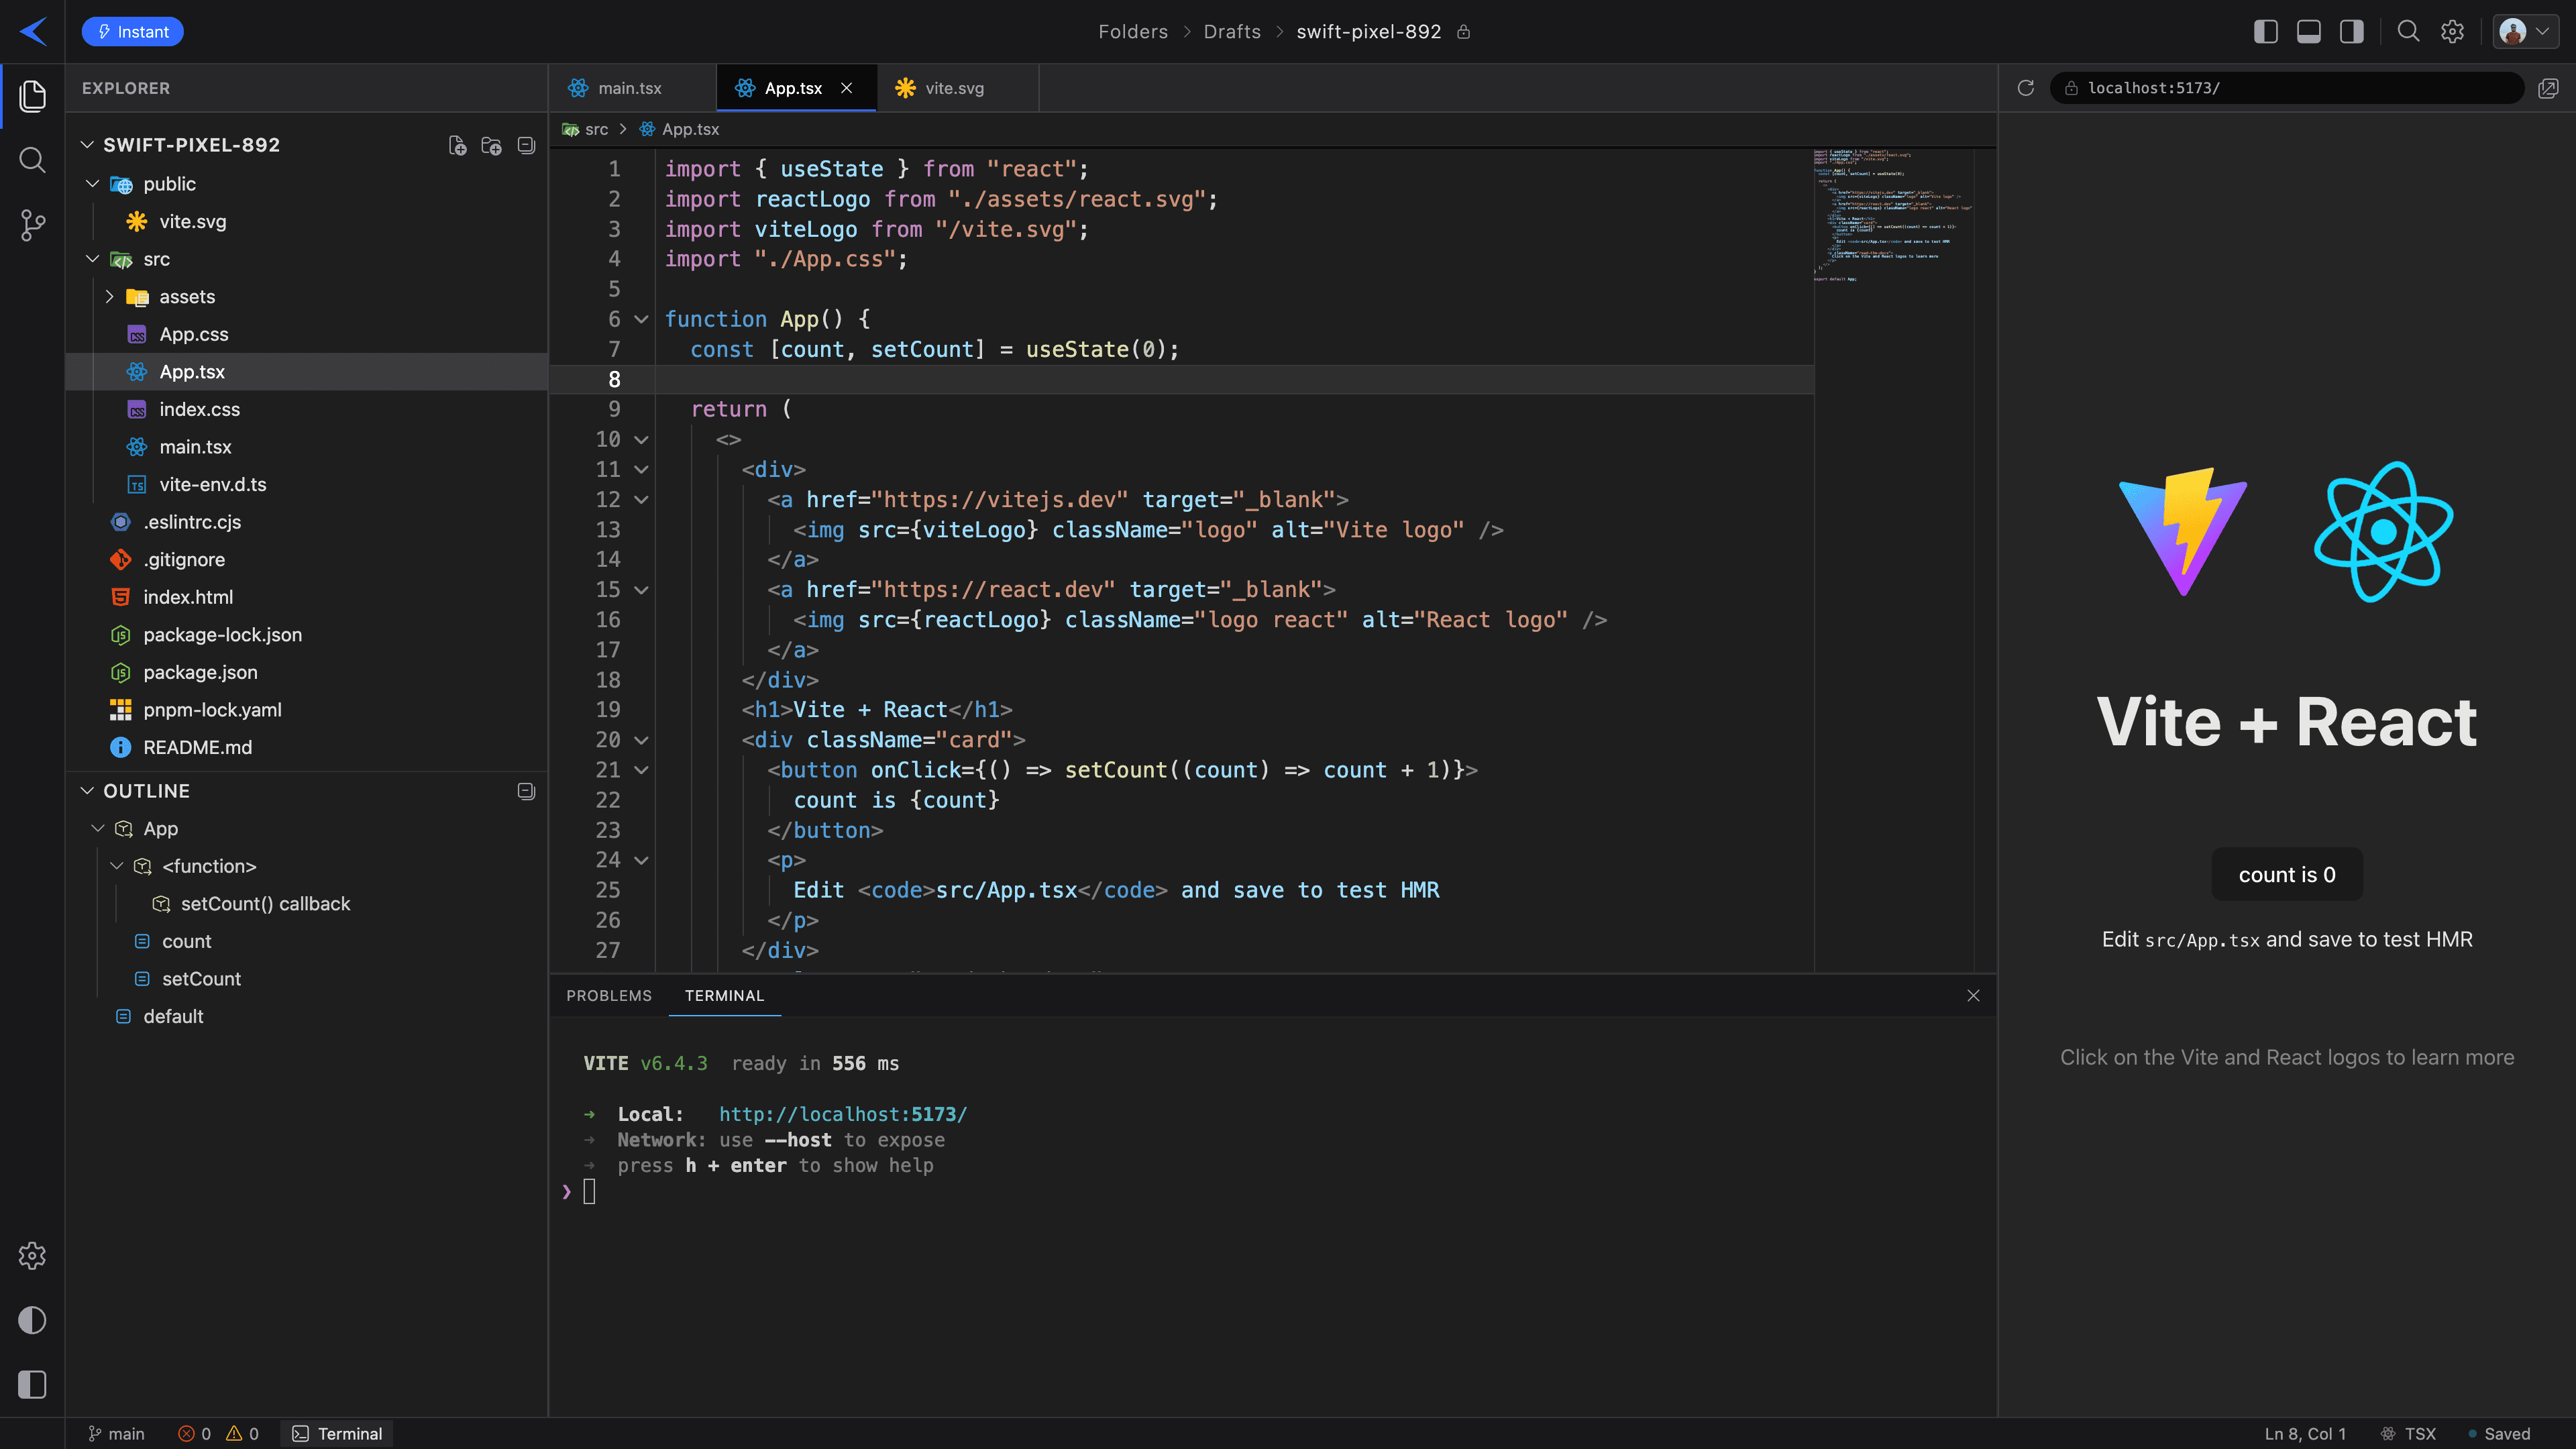Expand the assets folder
Image resolution: width=2576 pixels, height=1449 pixels.
(109, 297)
